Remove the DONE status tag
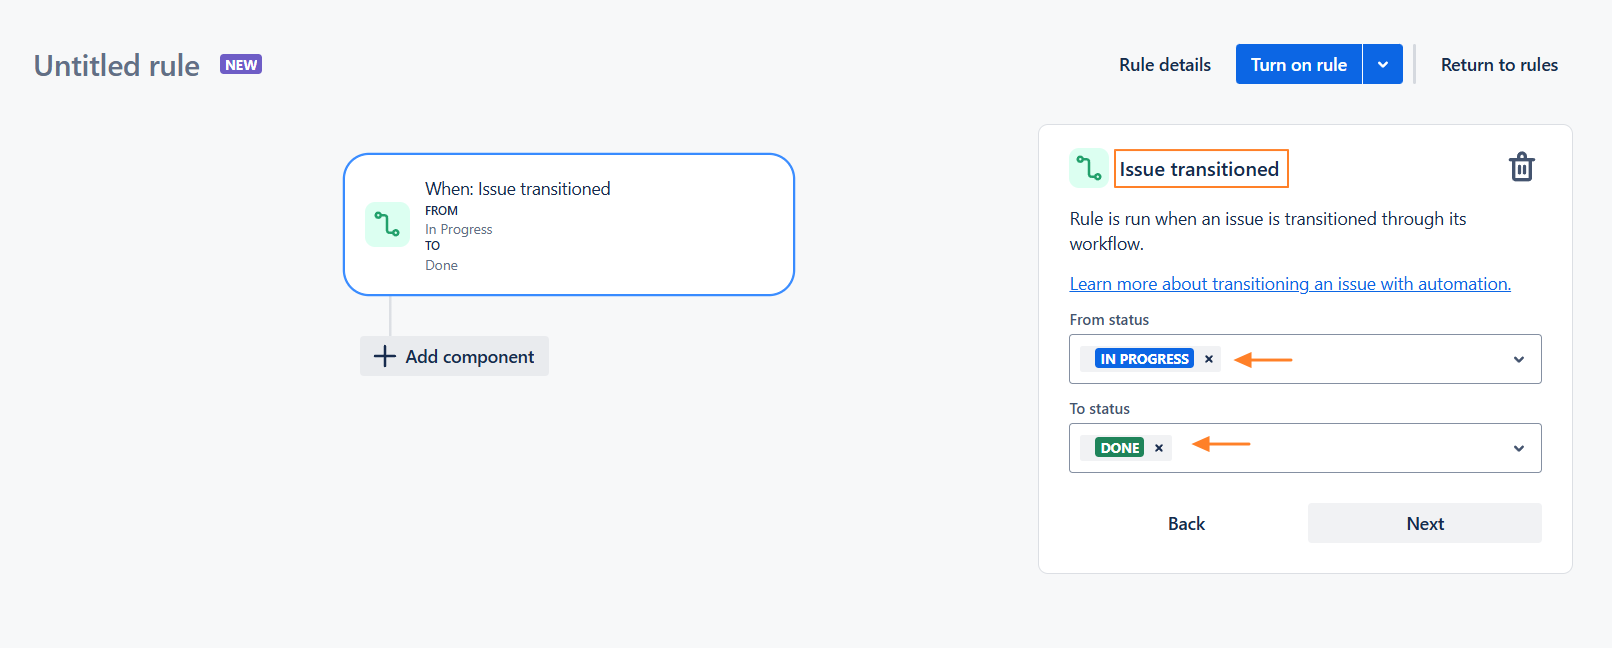Viewport: 1612px width, 648px height. (x=1159, y=448)
